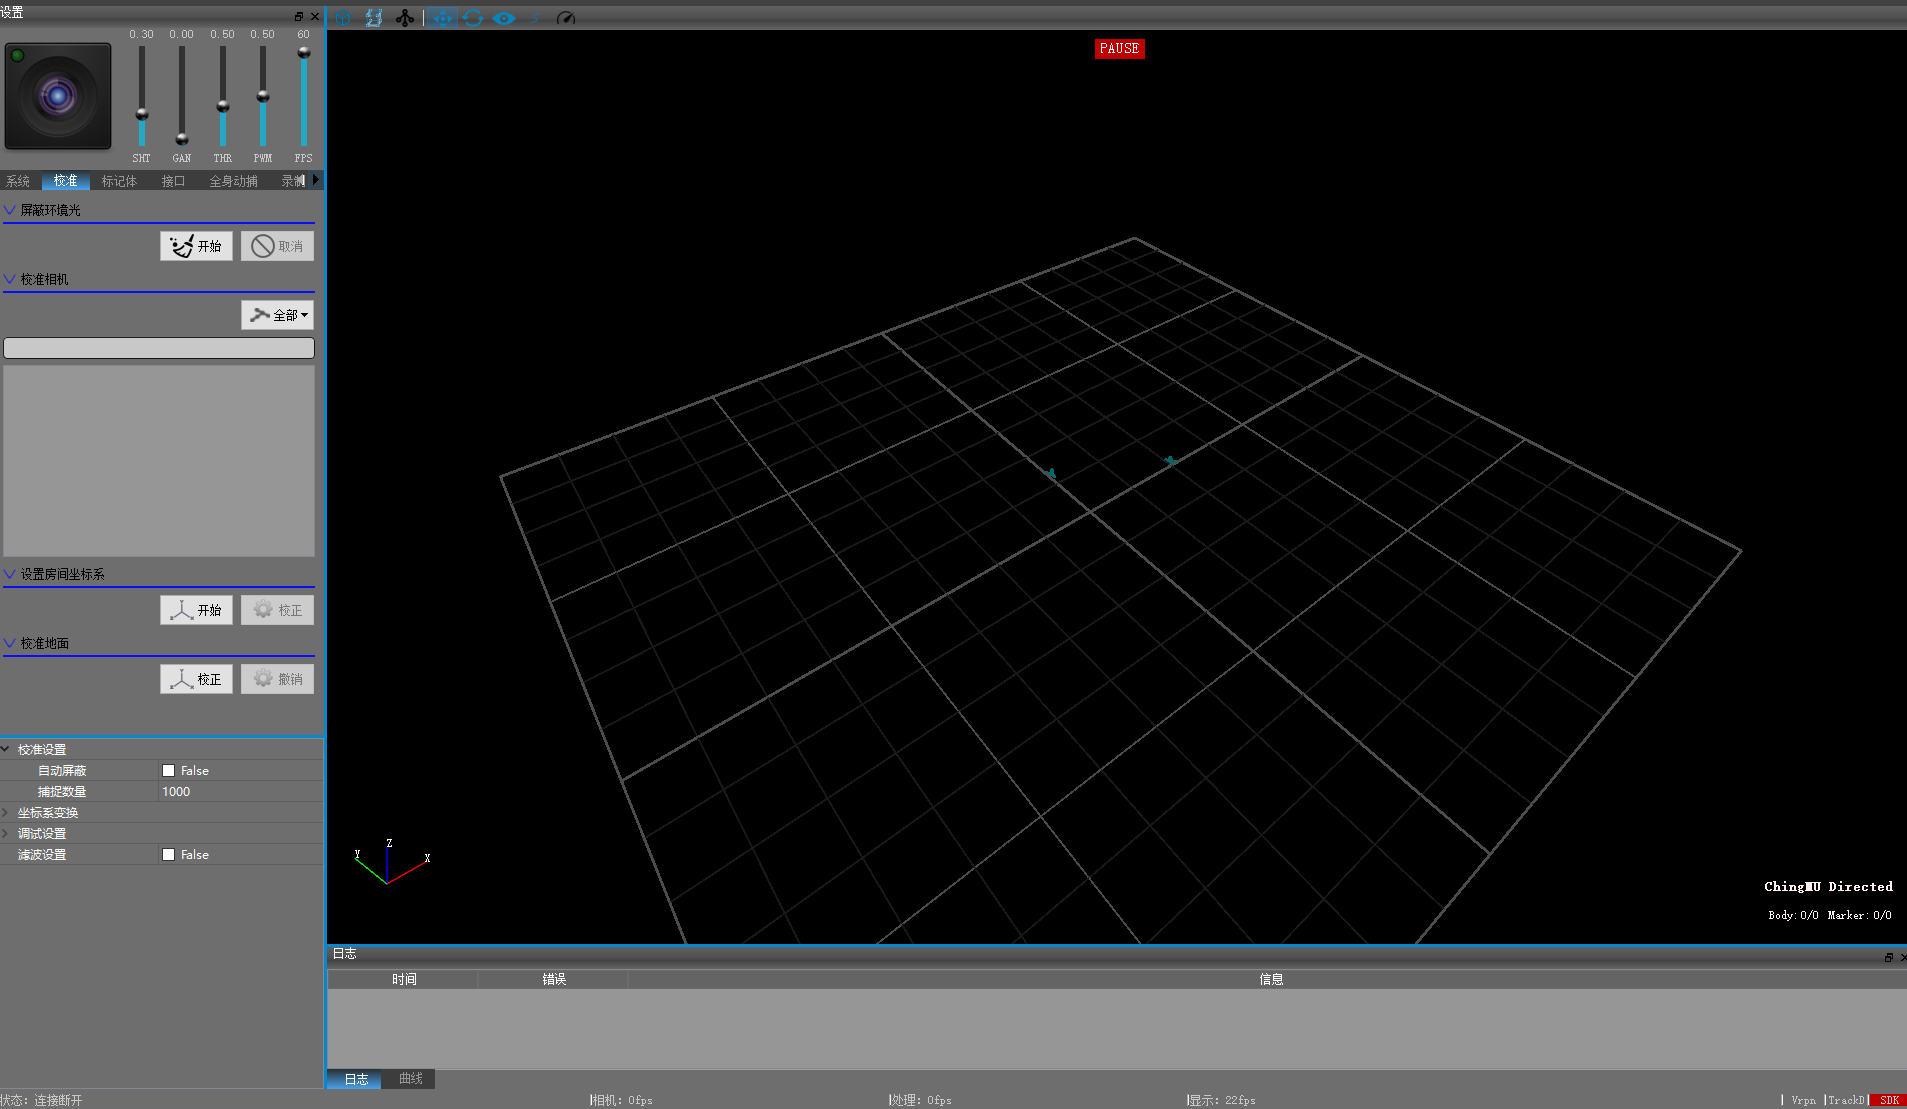
Task: Adjust the THR threshold slider
Action: point(223,106)
